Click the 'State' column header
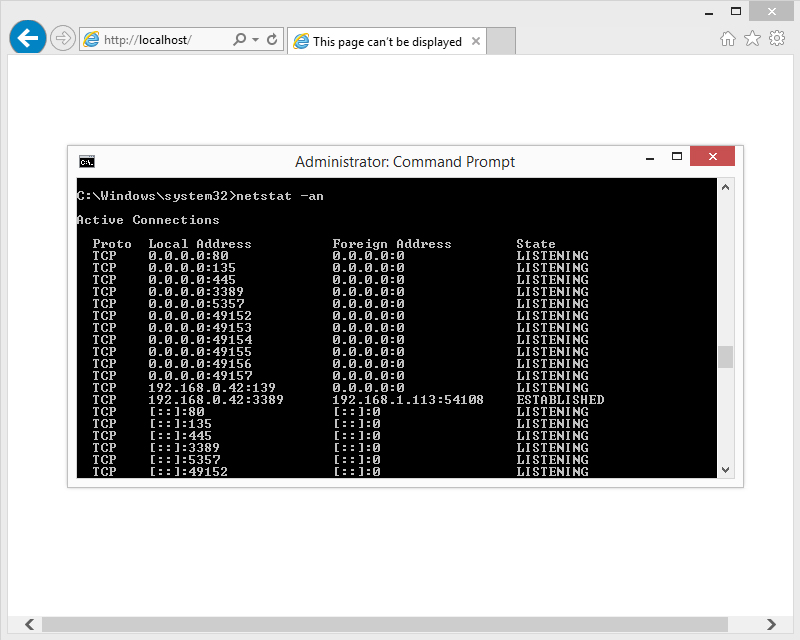This screenshot has height=640, width=800. coord(536,244)
